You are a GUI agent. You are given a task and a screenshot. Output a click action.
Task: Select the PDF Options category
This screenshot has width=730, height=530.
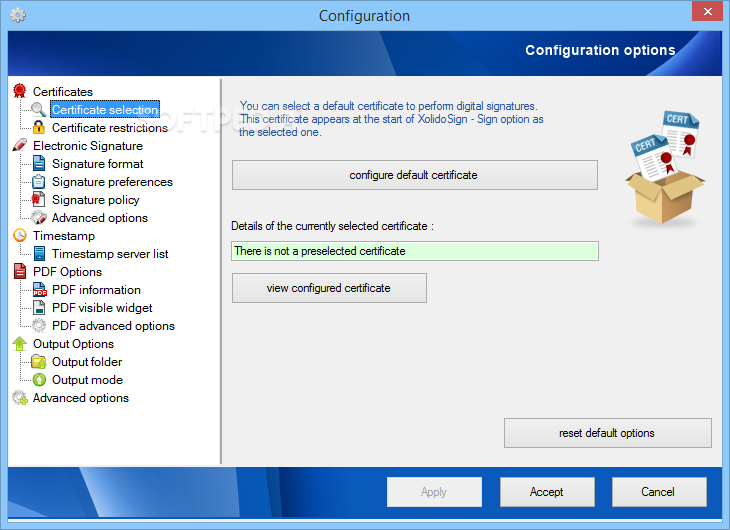67,272
